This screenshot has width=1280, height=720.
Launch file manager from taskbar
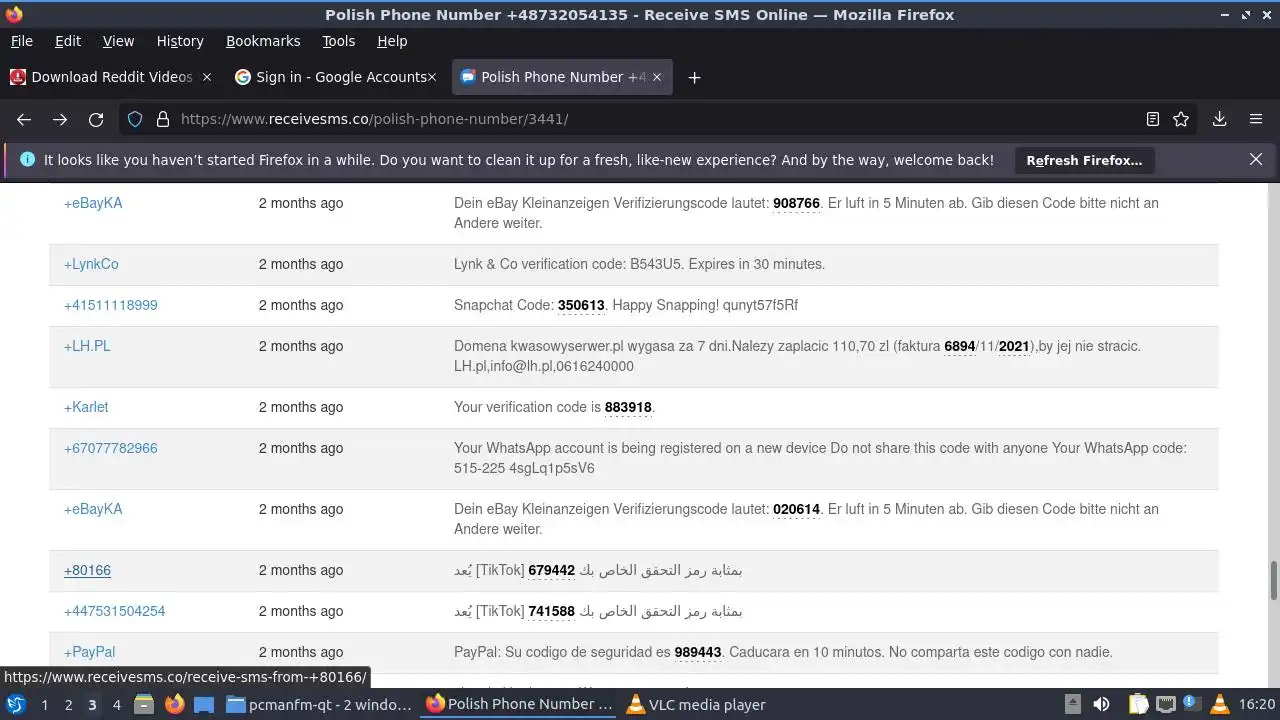[144, 704]
